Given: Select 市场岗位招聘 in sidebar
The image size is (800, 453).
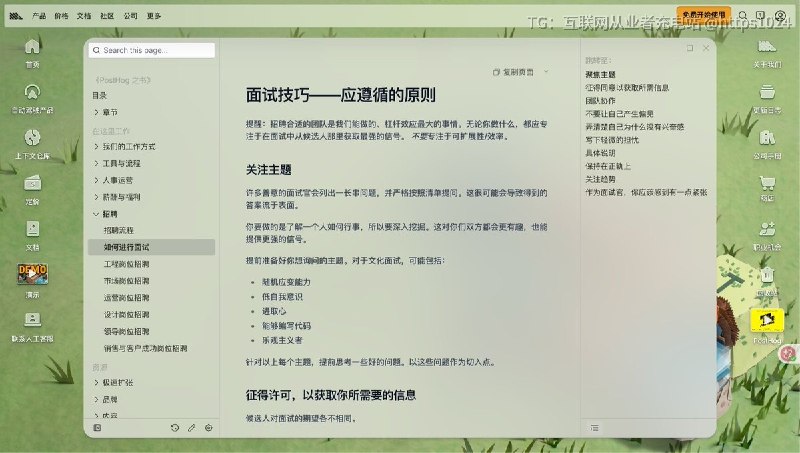Looking at the screenshot, I should pos(127,281).
